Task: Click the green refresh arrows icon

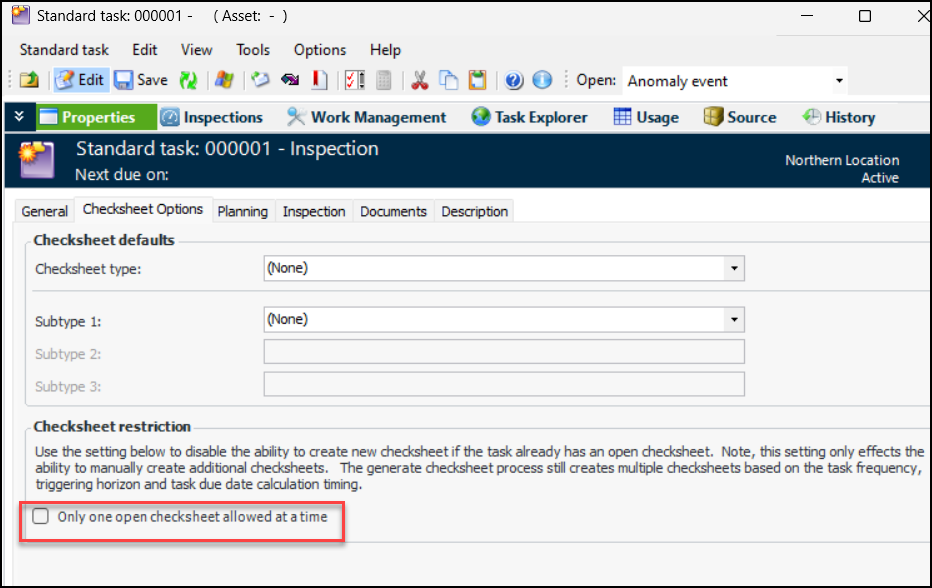Action: (188, 81)
